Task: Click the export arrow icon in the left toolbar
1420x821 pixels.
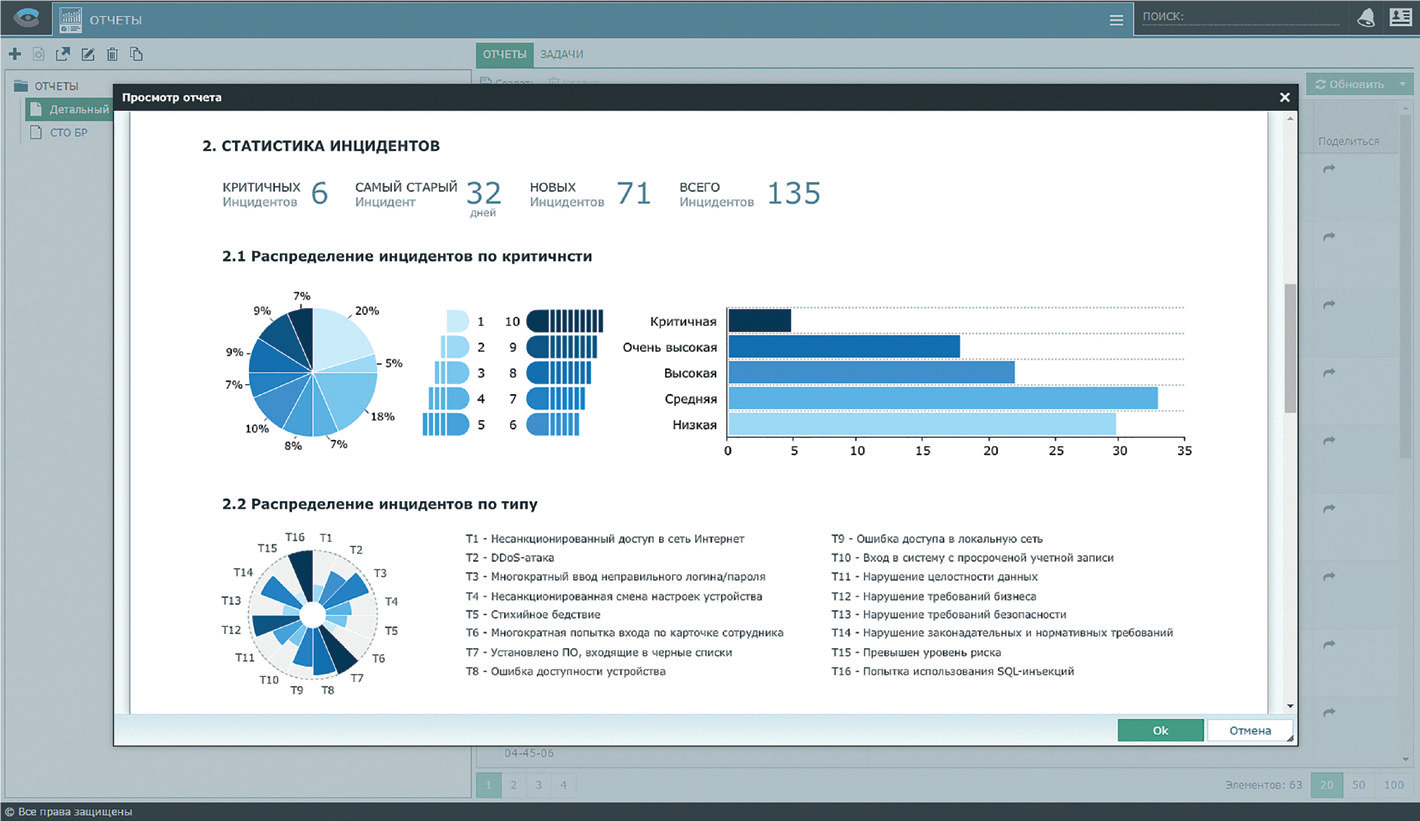Action: 62,54
